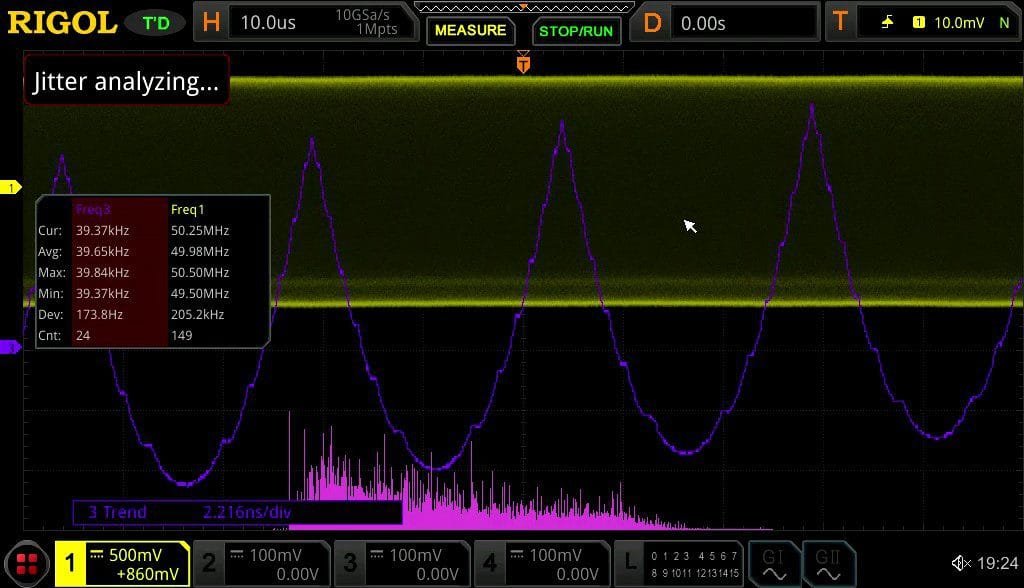Click the trigger rising edge icon
Screen dimensions: 1024x588
click(887, 22)
